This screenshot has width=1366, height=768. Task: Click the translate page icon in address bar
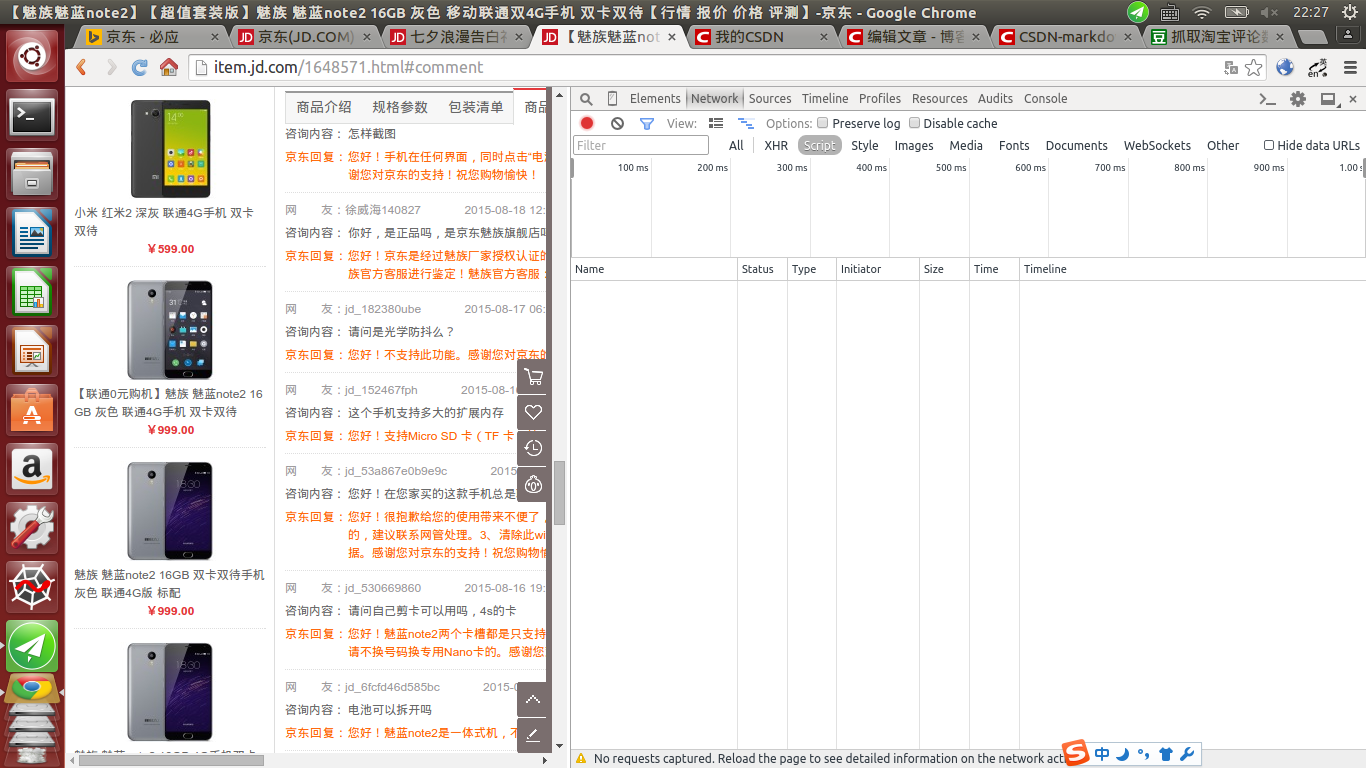[1231, 67]
